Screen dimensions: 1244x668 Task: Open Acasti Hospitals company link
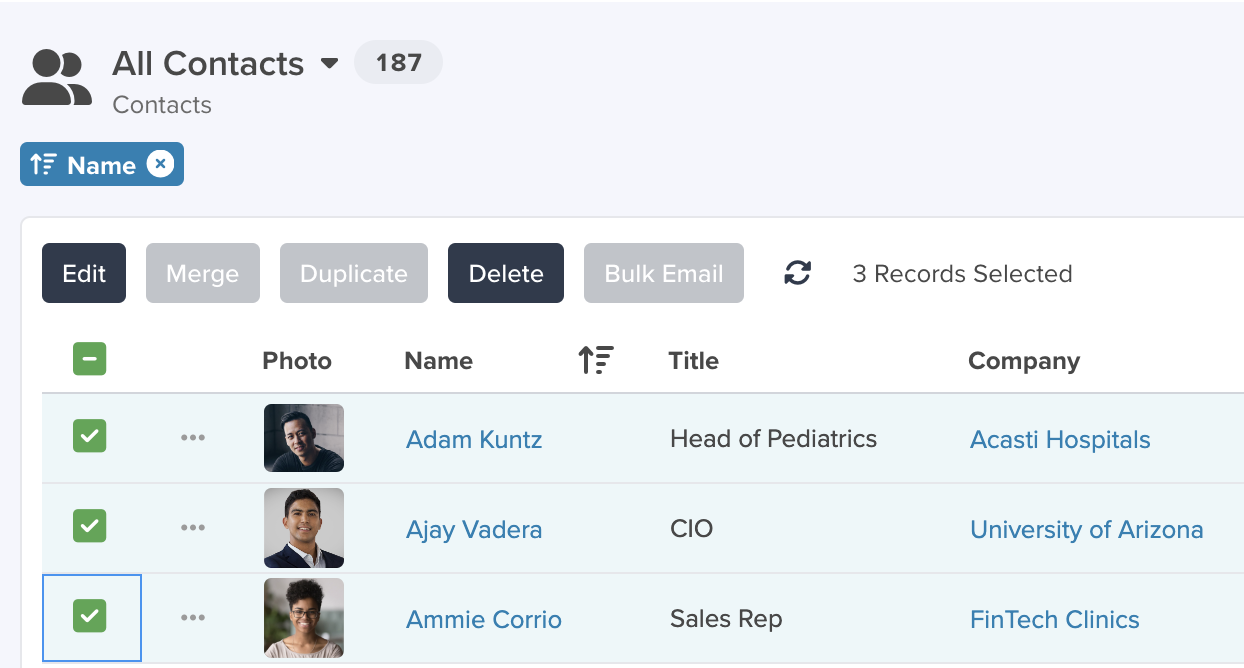pos(1060,439)
